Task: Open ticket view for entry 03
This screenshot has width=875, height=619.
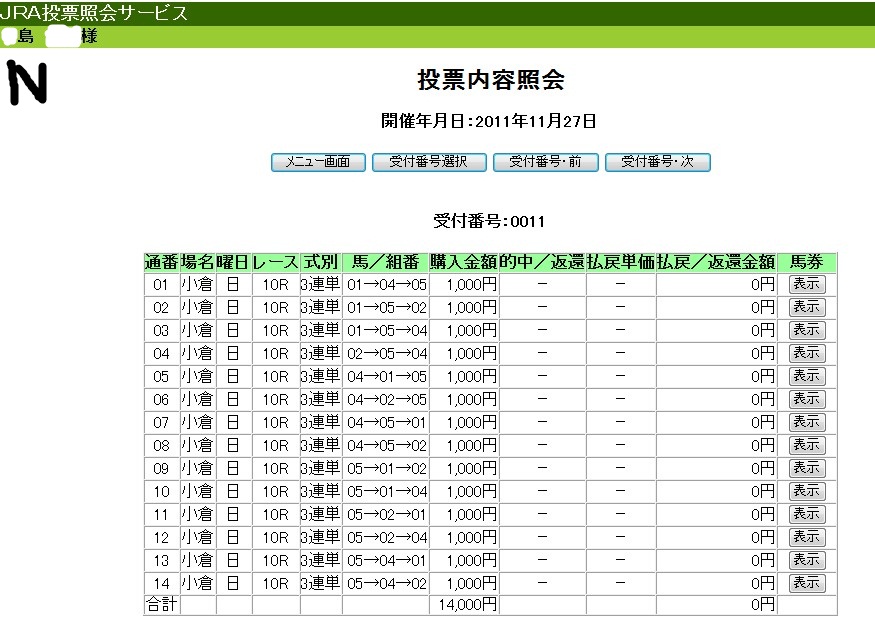Action: (806, 330)
